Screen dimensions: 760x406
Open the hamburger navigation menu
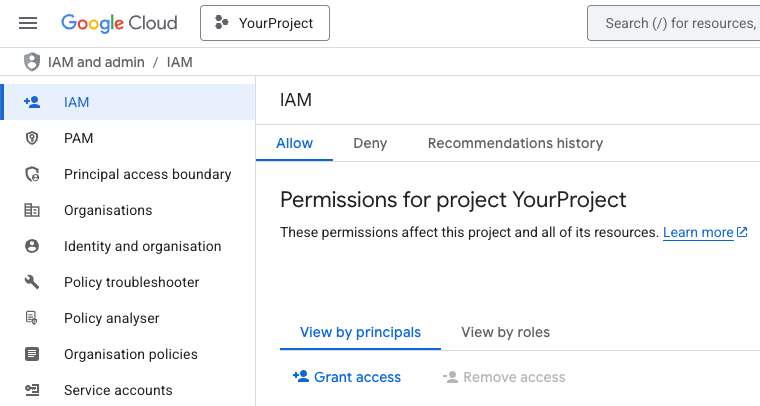tap(28, 23)
